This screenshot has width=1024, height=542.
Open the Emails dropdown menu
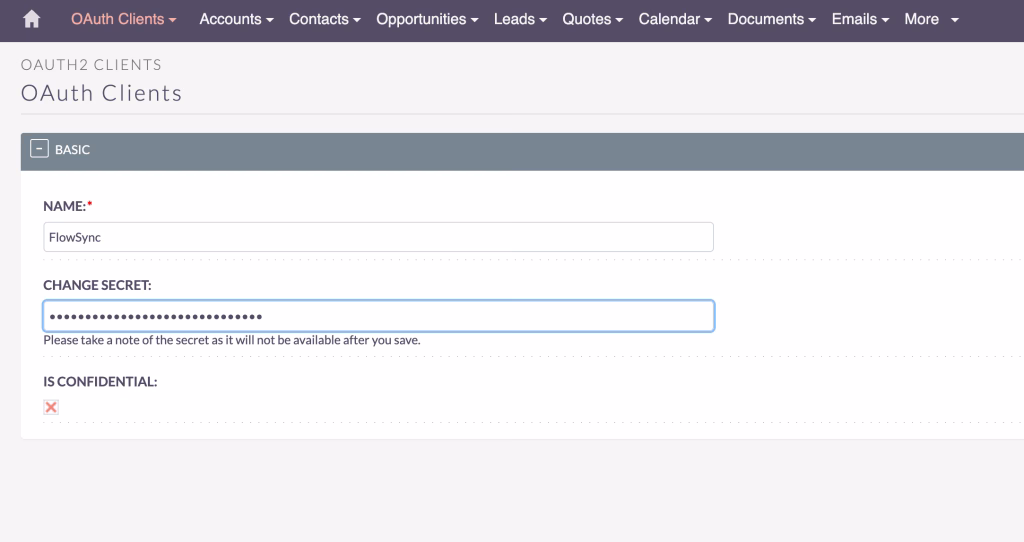(860, 19)
